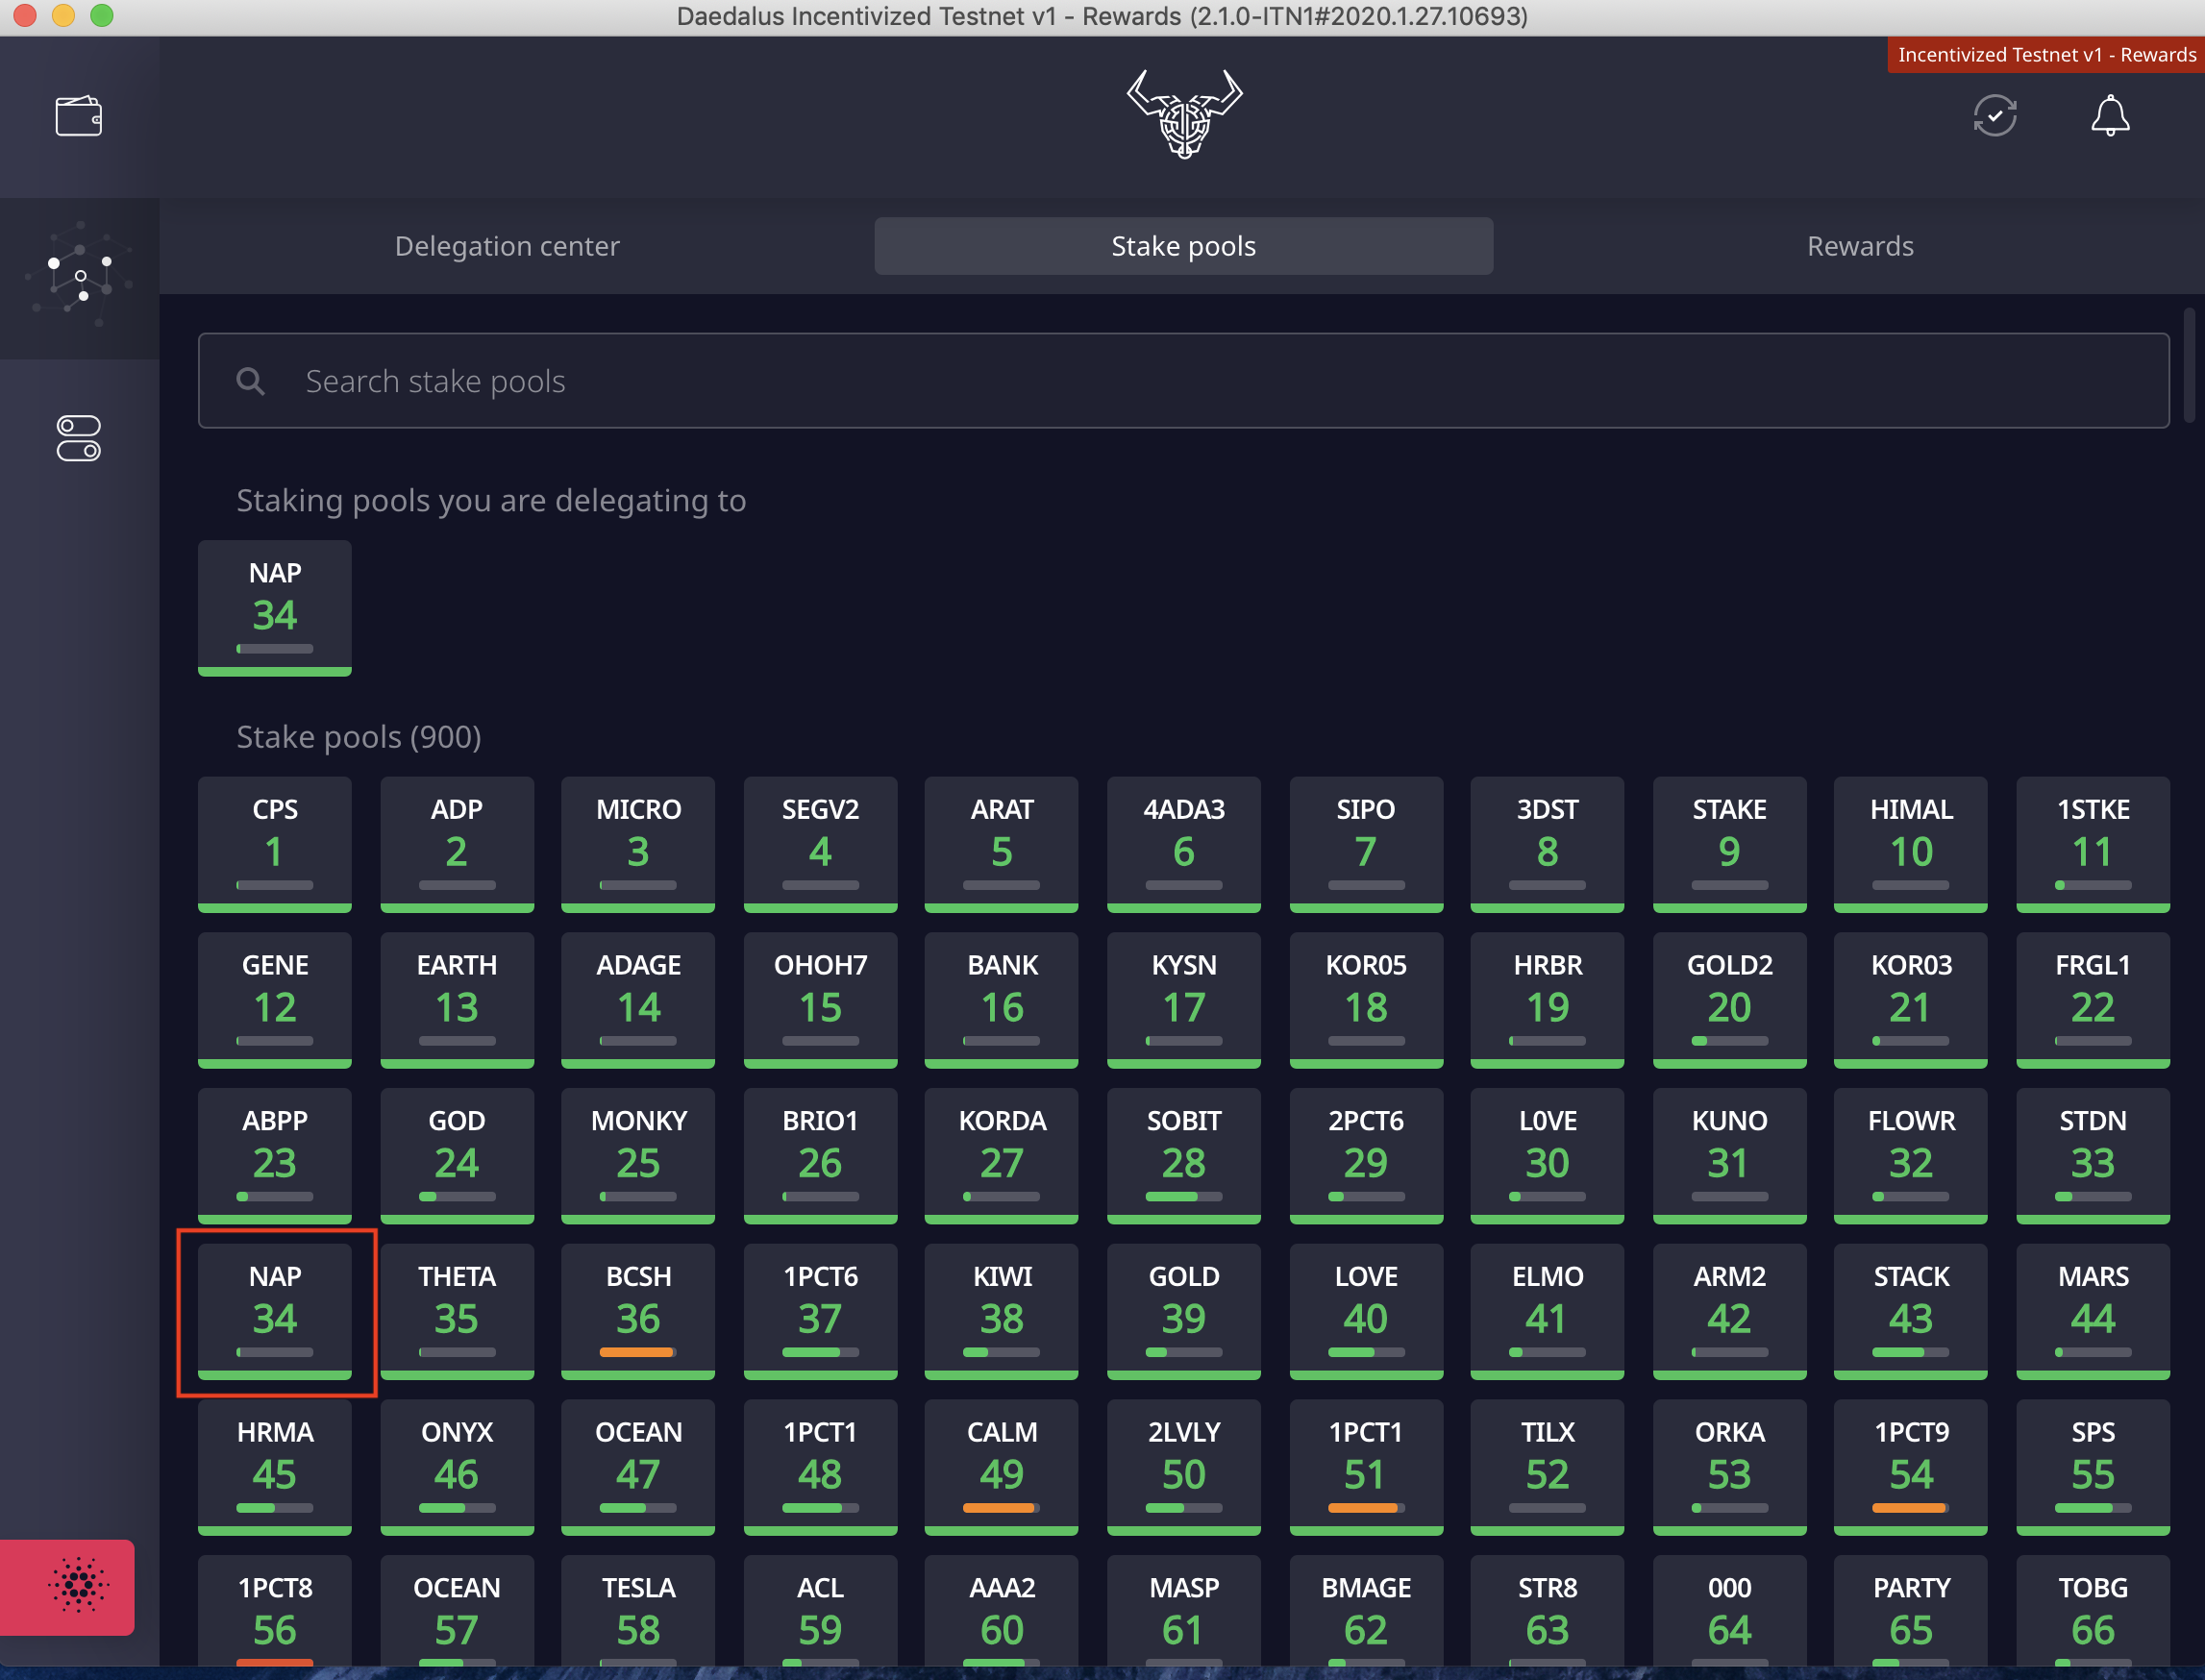Switch to Delegation center tab
The height and width of the screenshot is (1680, 2205).
[x=507, y=246]
